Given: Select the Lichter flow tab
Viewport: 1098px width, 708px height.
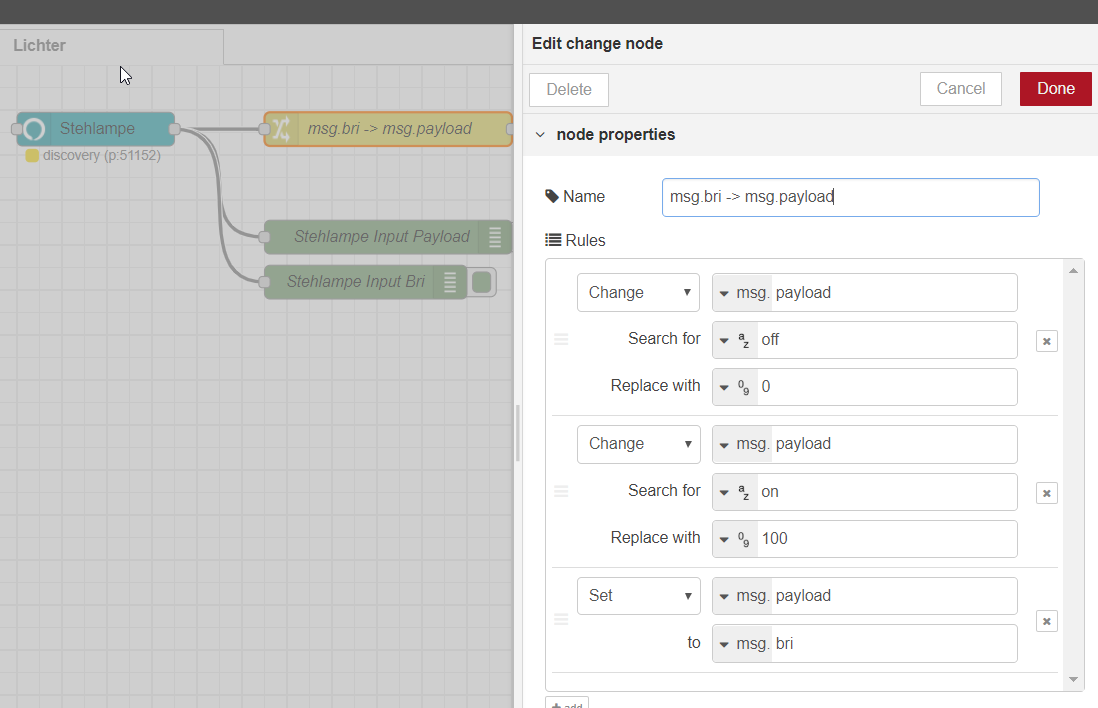Looking at the screenshot, I should [111, 46].
